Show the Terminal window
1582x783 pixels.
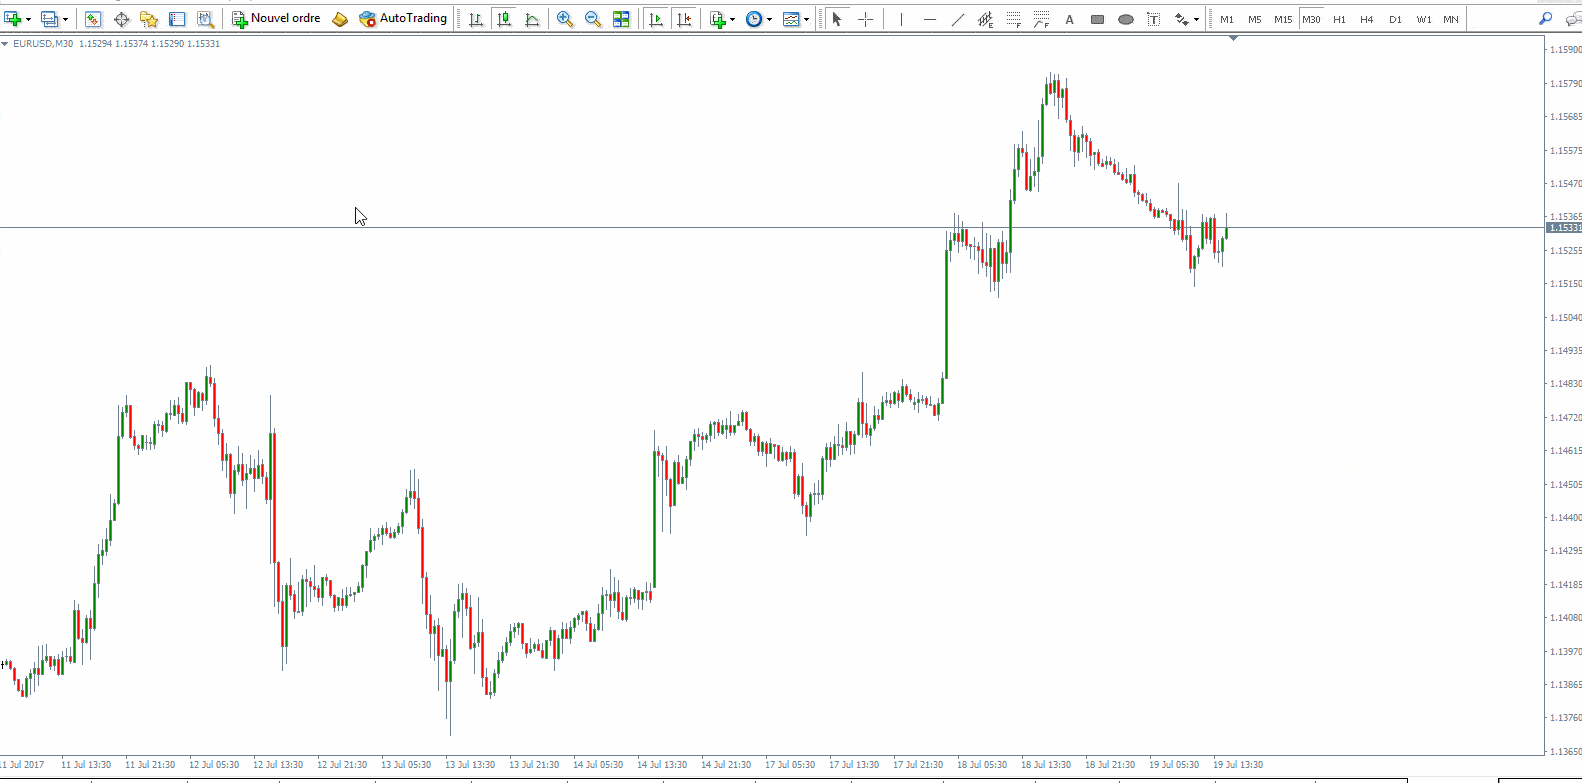177,19
